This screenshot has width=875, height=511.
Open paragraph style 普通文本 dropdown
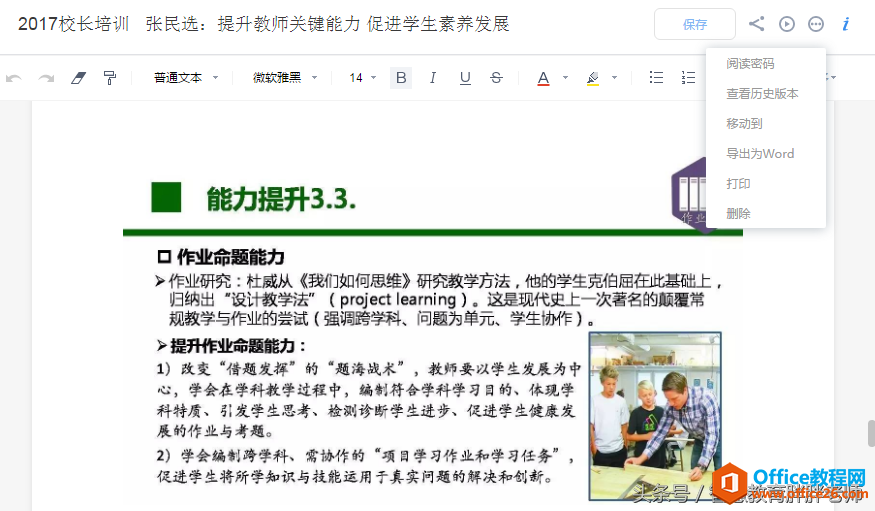[x=186, y=78]
